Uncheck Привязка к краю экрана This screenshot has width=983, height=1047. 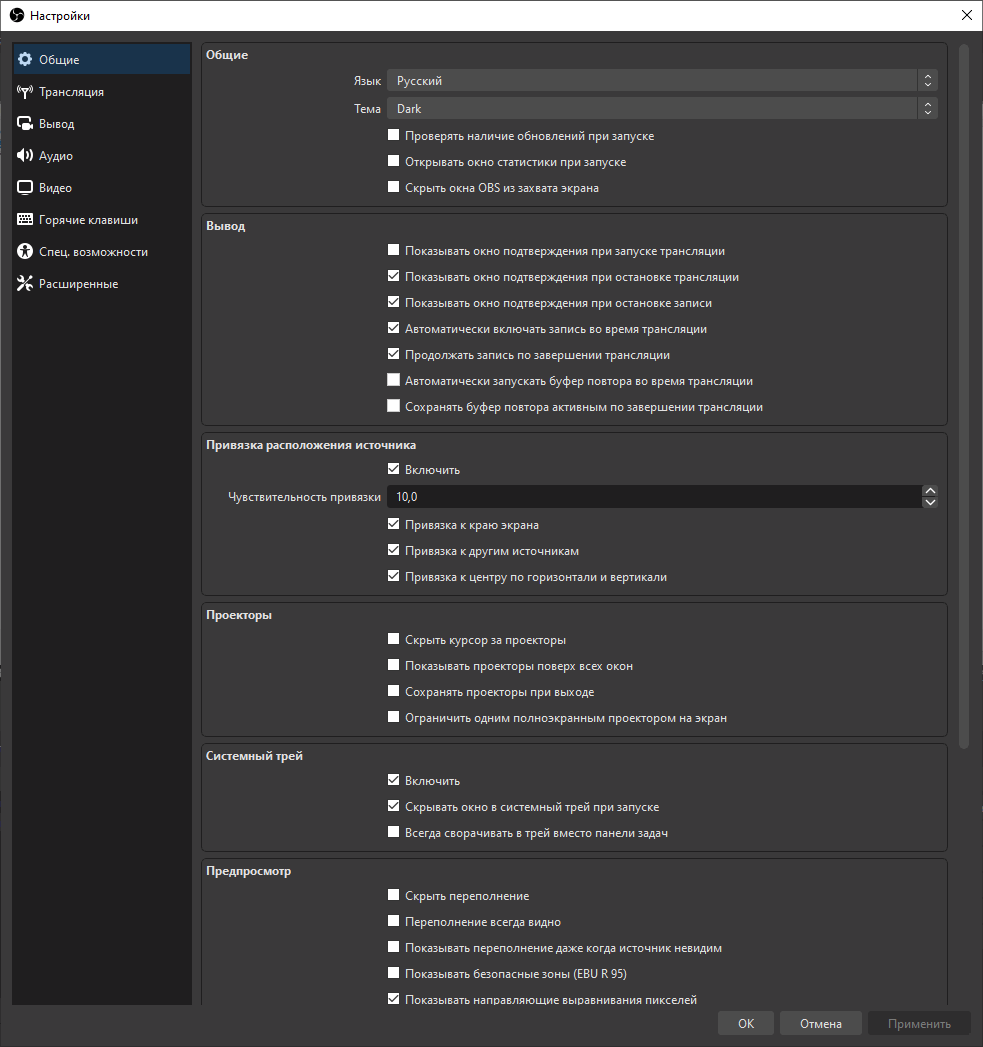click(393, 524)
